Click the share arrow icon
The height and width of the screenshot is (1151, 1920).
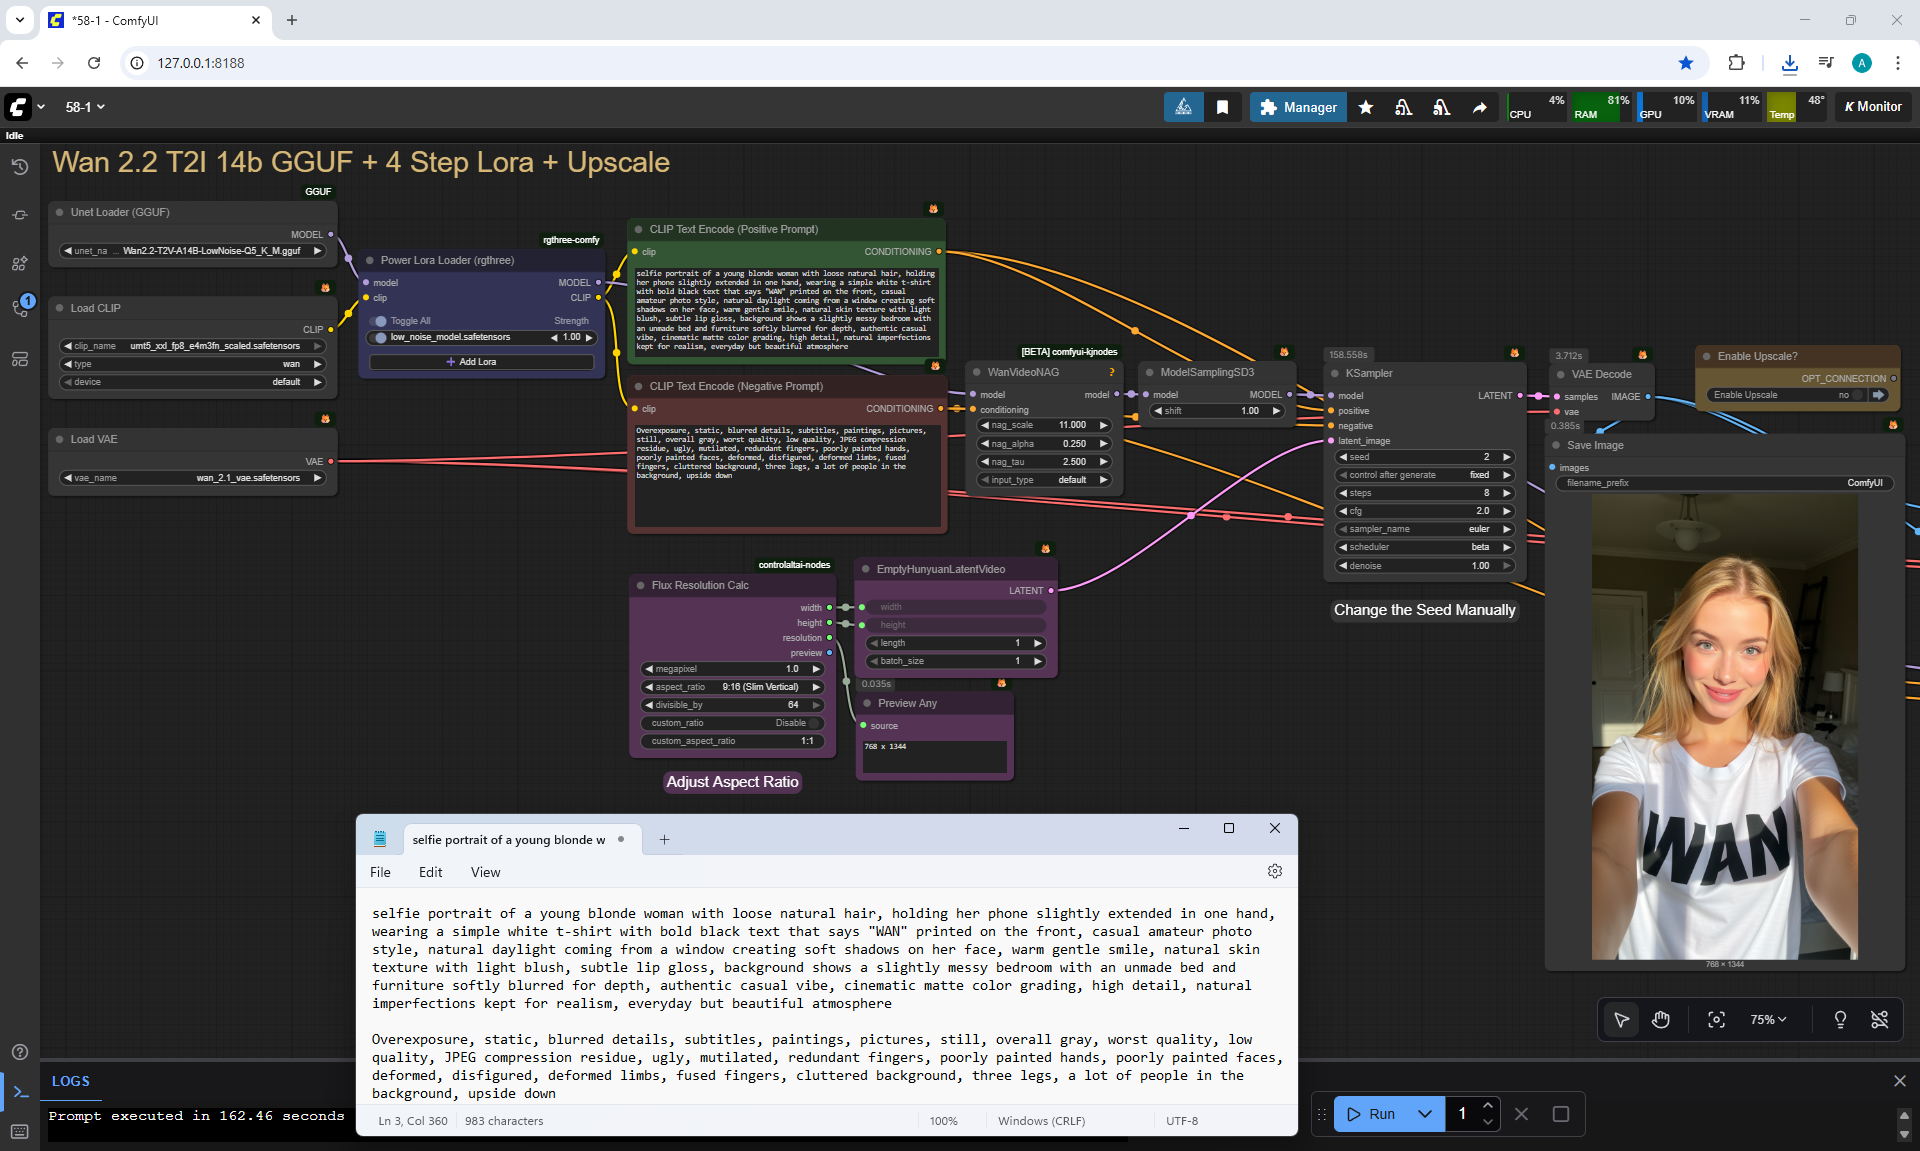coord(1479,107)
